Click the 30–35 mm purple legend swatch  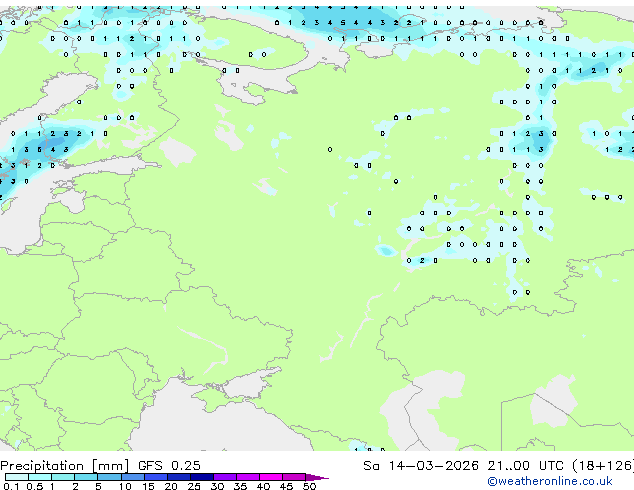(224, 477)
